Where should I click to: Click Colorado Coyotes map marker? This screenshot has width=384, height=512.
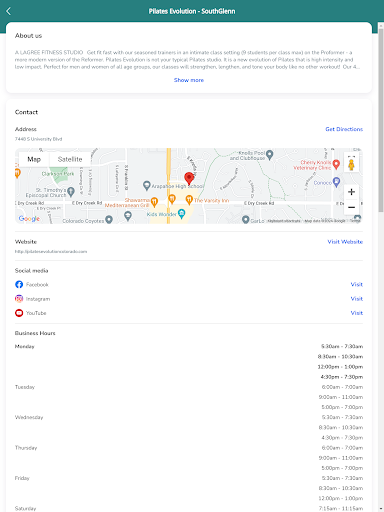[109, 220]
